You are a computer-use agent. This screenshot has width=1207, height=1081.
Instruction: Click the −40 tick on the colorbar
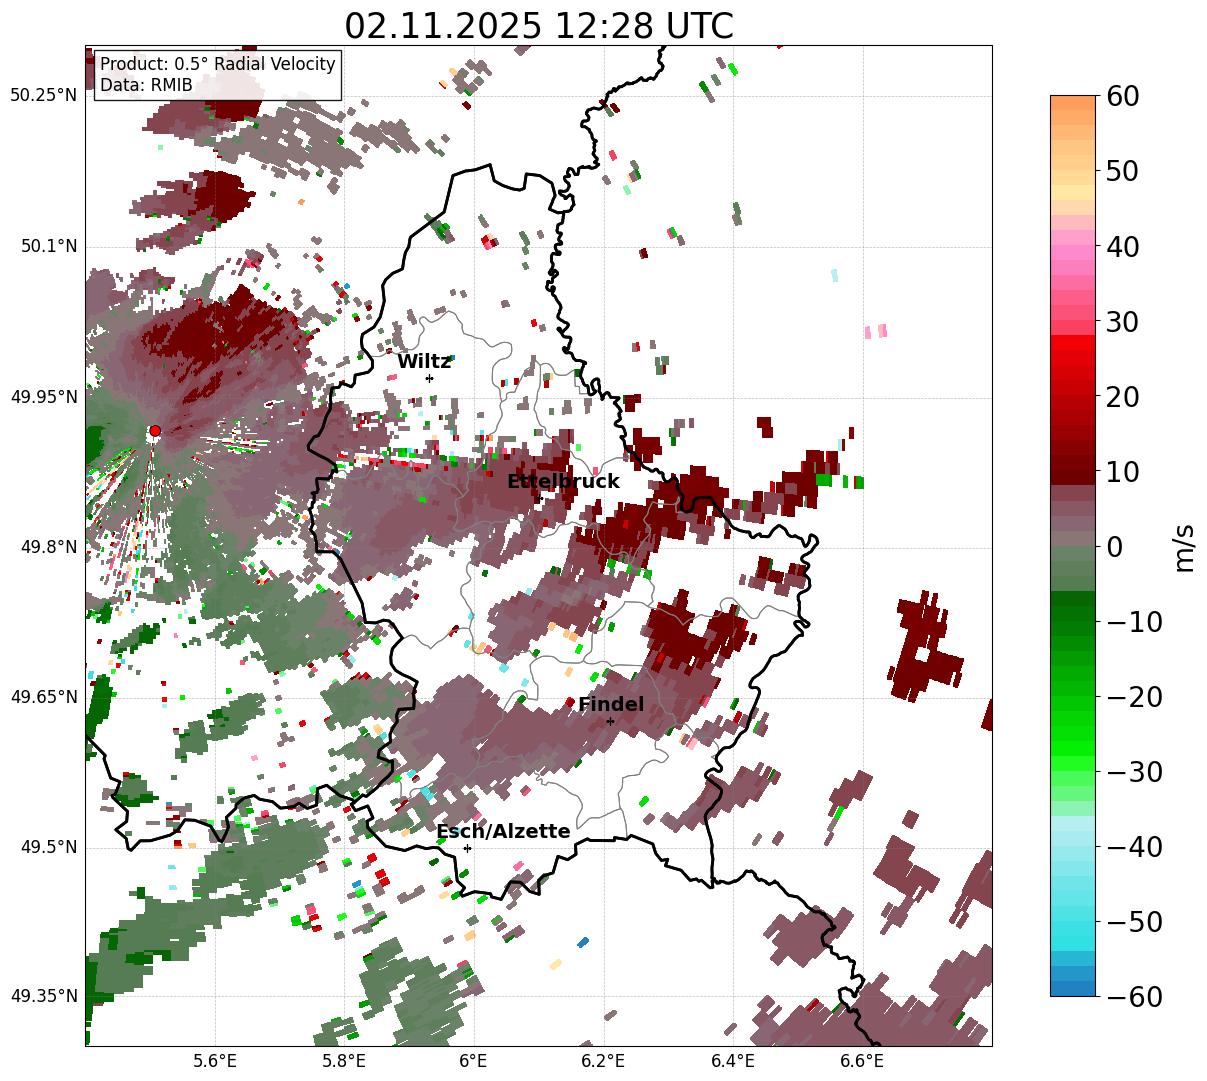pyautogui.click(x=1135, y=847)
